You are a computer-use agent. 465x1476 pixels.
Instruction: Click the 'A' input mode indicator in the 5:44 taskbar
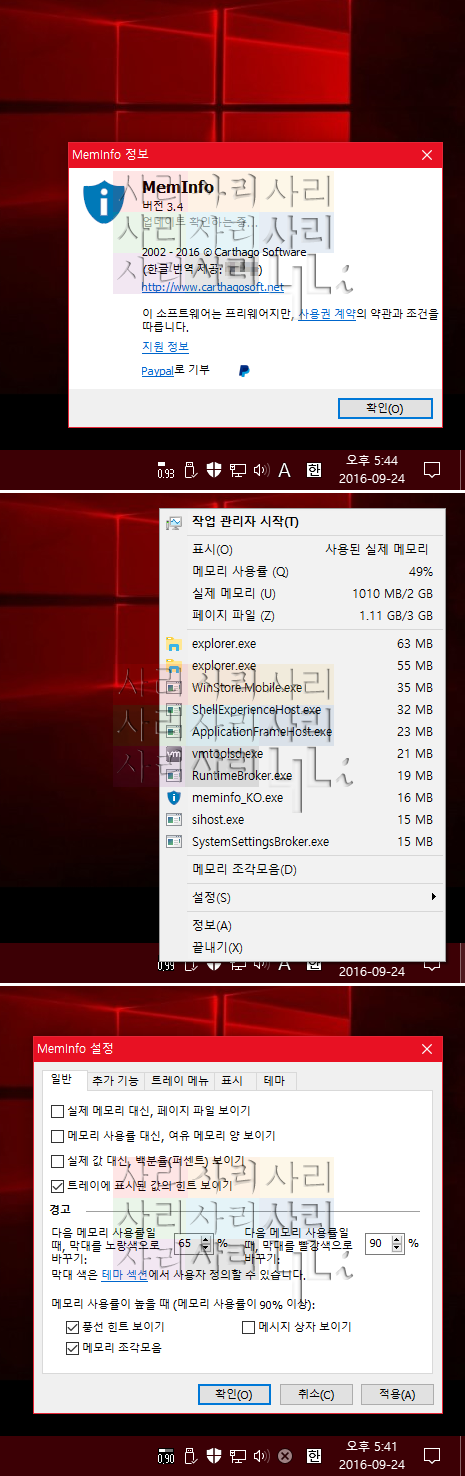click(284, 470)
